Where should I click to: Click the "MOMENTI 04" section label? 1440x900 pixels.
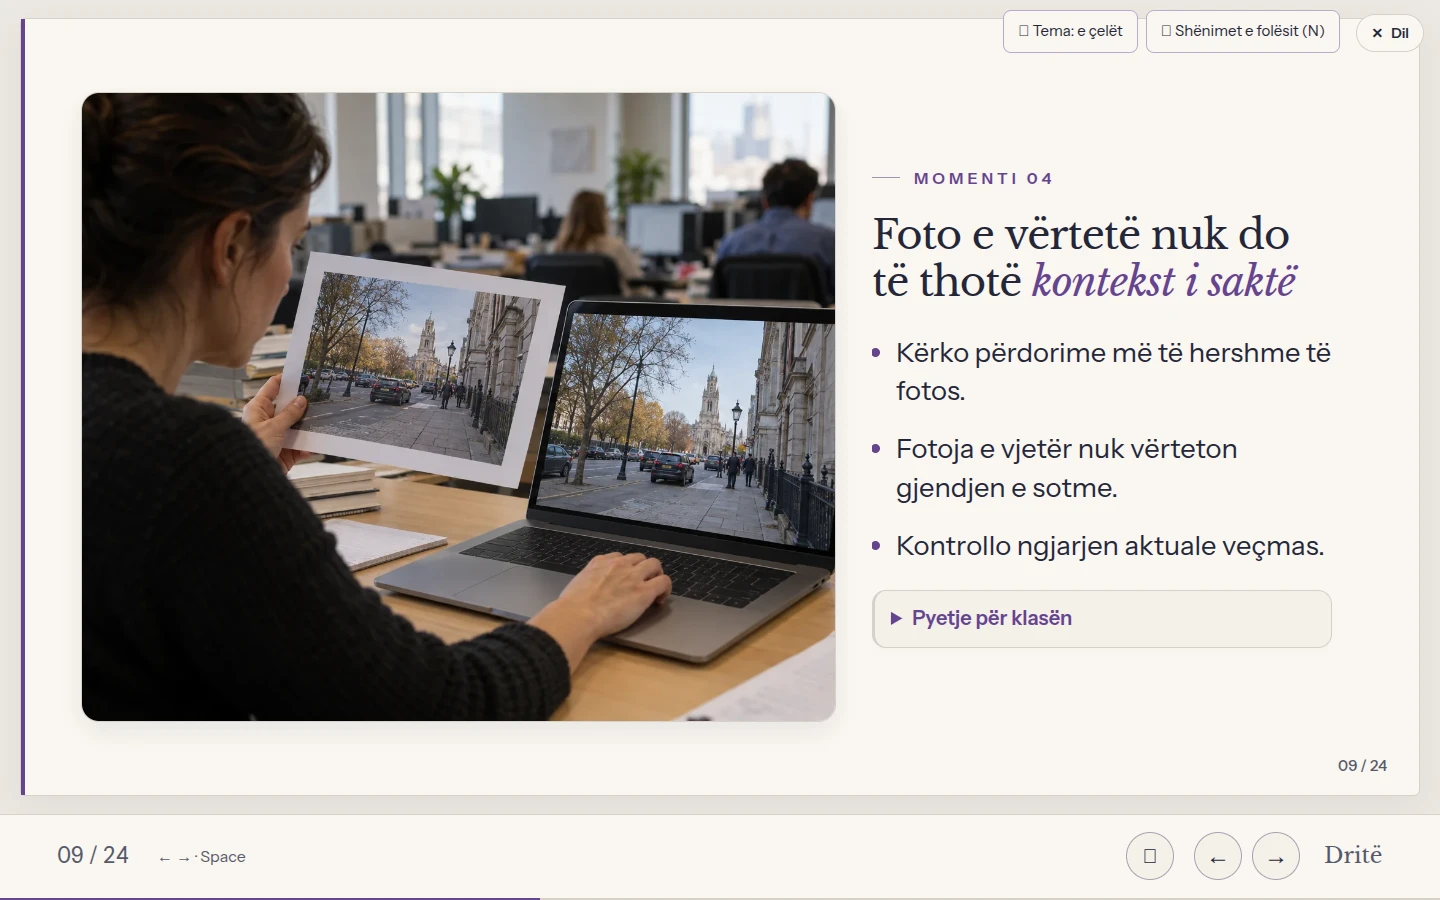pos(983,178)
